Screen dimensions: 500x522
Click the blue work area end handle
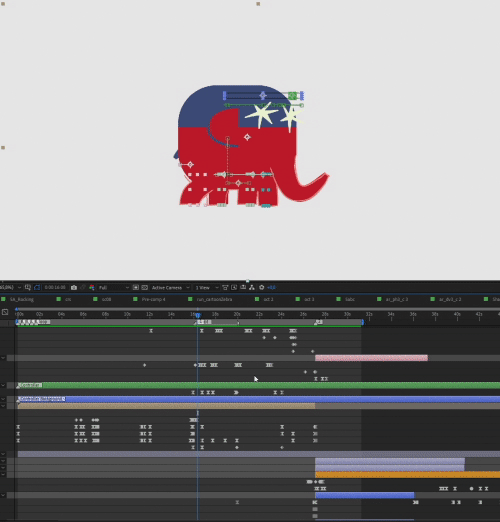click(362, 322)
